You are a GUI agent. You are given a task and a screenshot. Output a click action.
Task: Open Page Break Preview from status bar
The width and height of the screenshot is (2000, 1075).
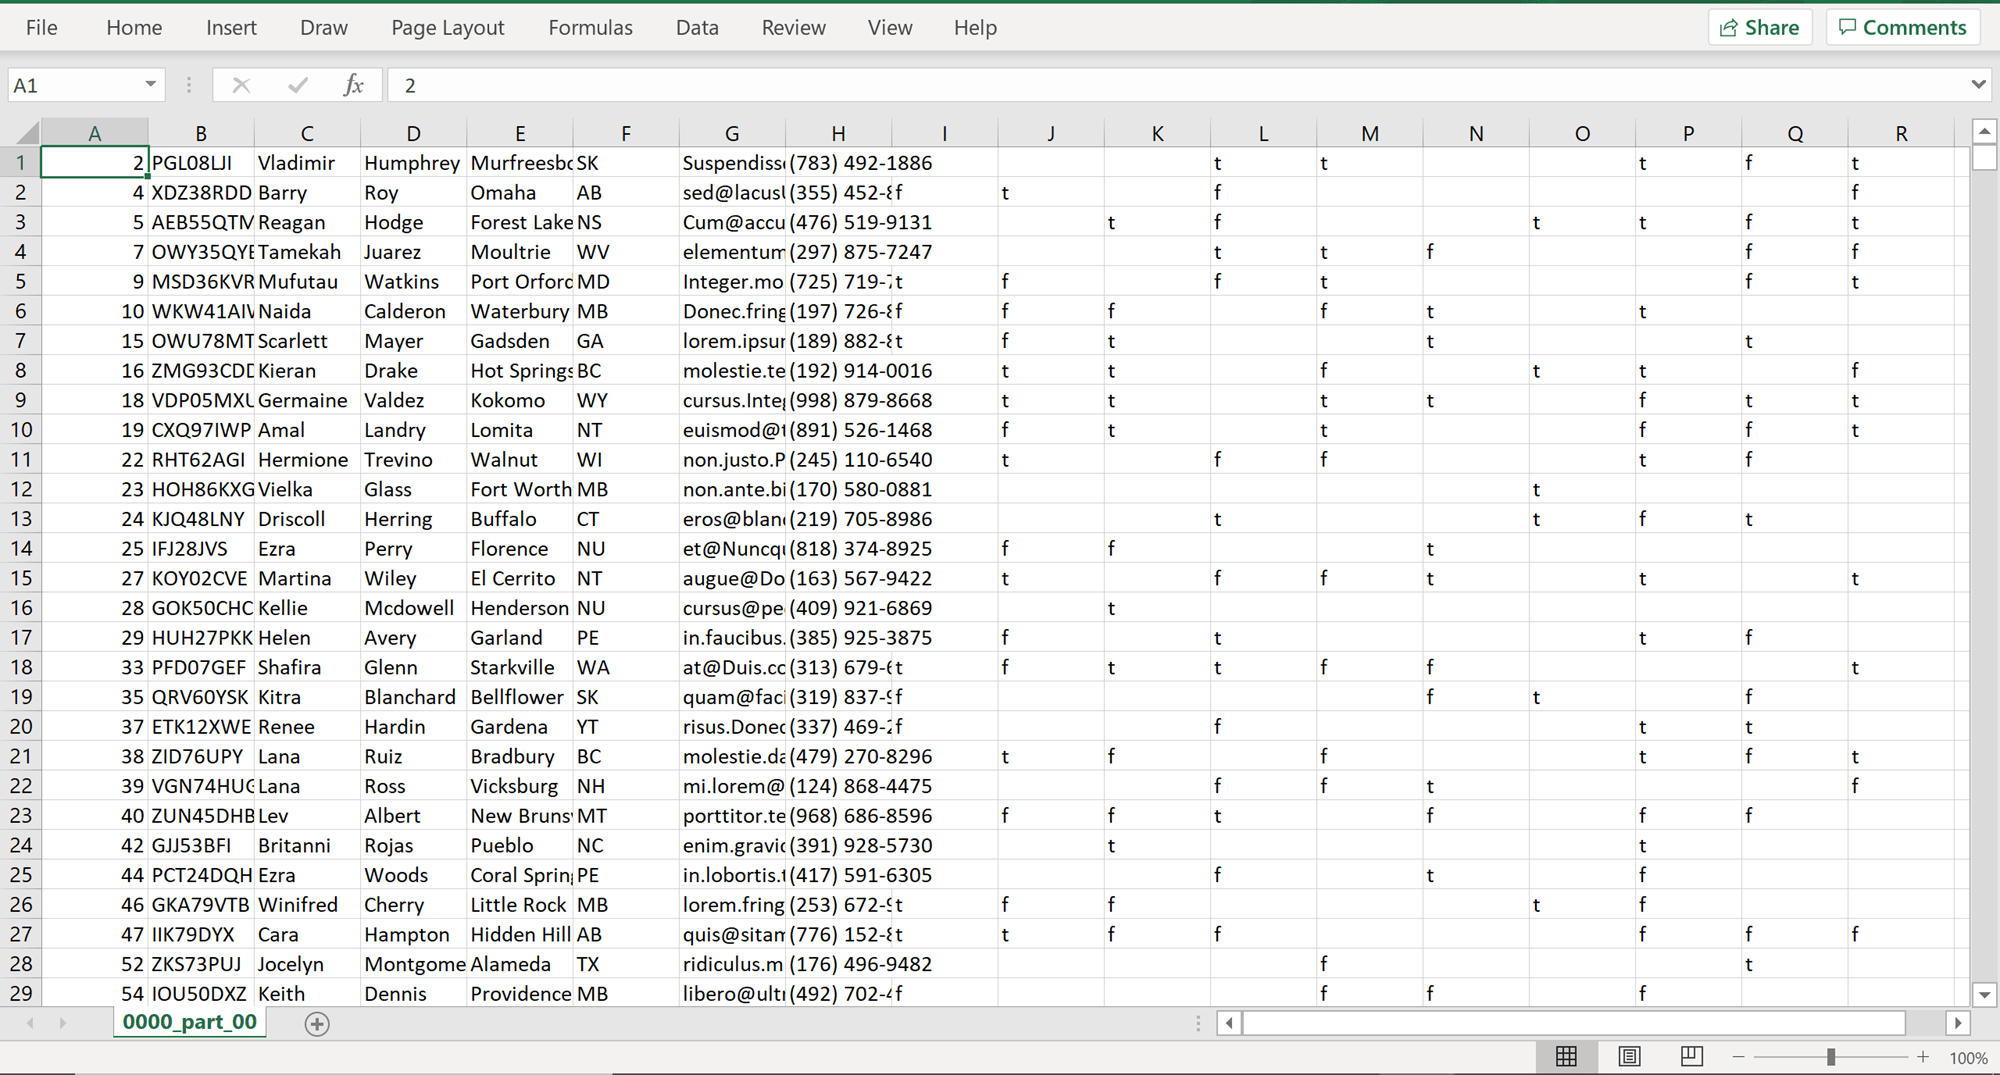[1691, 1056]
